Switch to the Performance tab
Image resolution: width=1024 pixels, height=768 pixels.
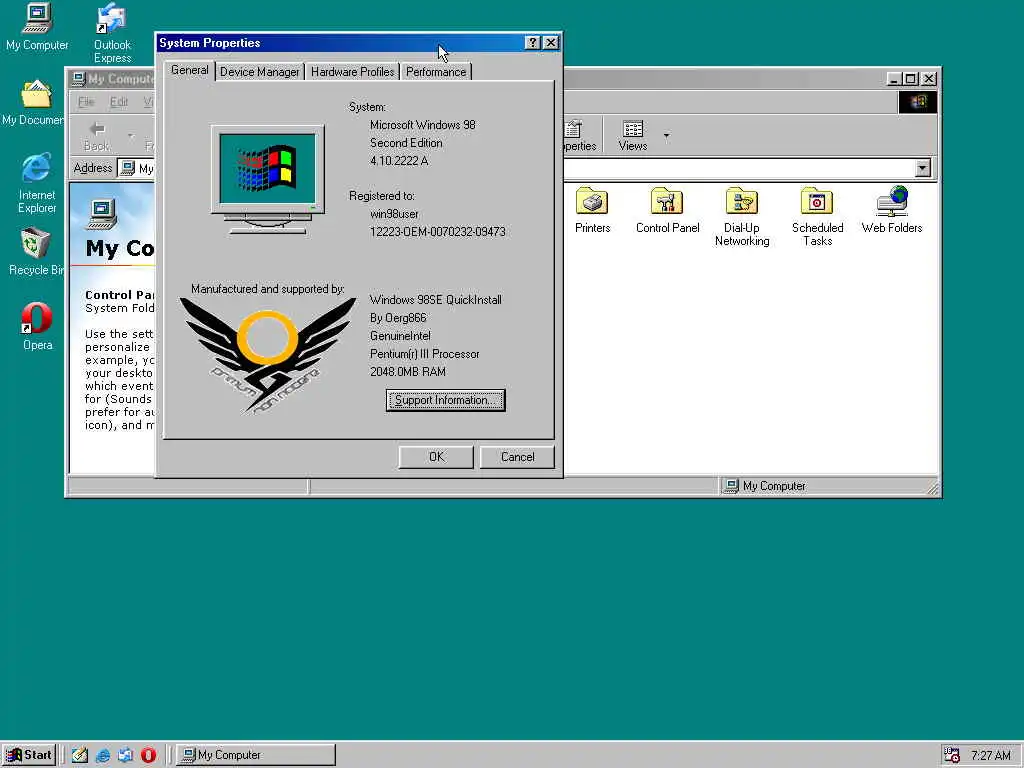436,72
